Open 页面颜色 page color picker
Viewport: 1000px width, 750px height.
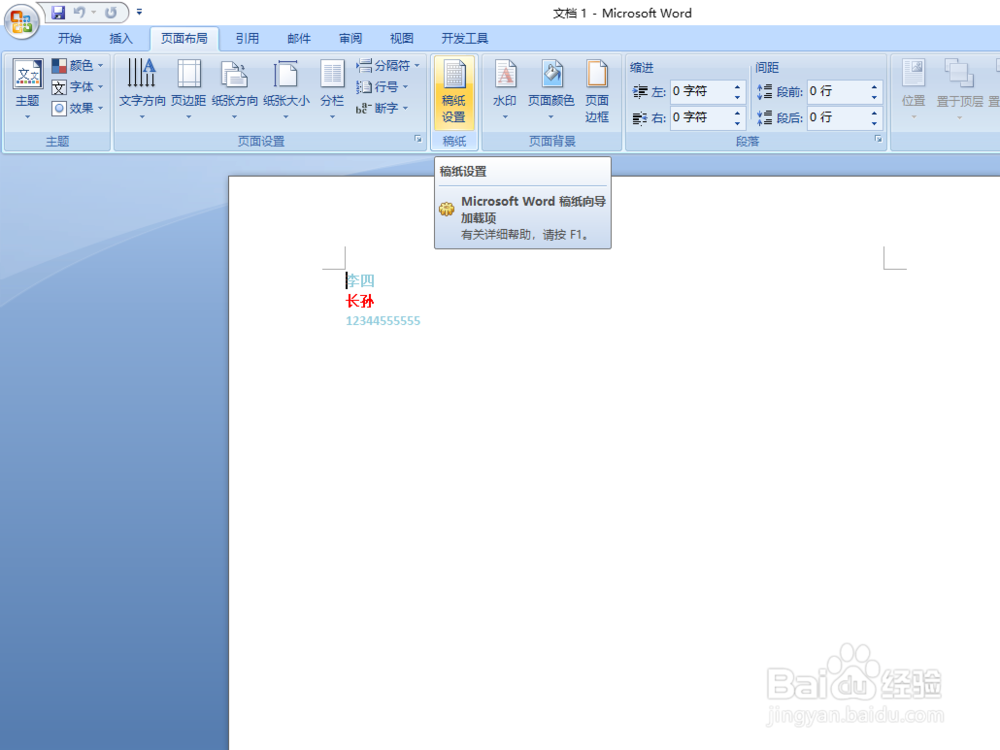[x=551, y=89]
